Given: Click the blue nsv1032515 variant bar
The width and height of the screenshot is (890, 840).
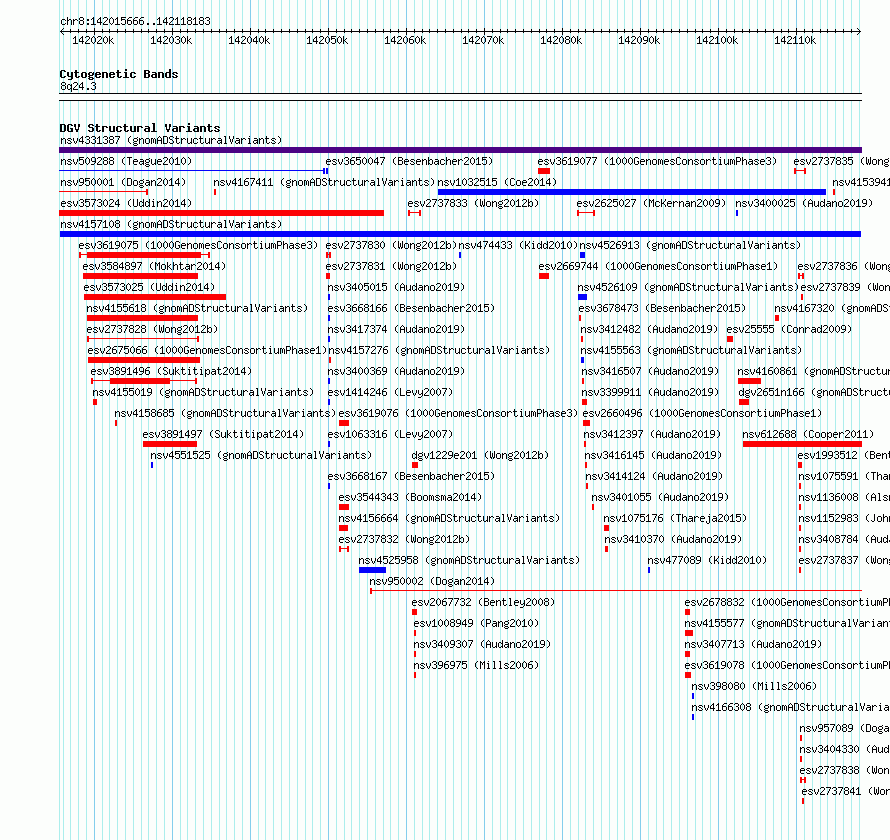Looking at the screenshot, I should [x=632, y=192].
